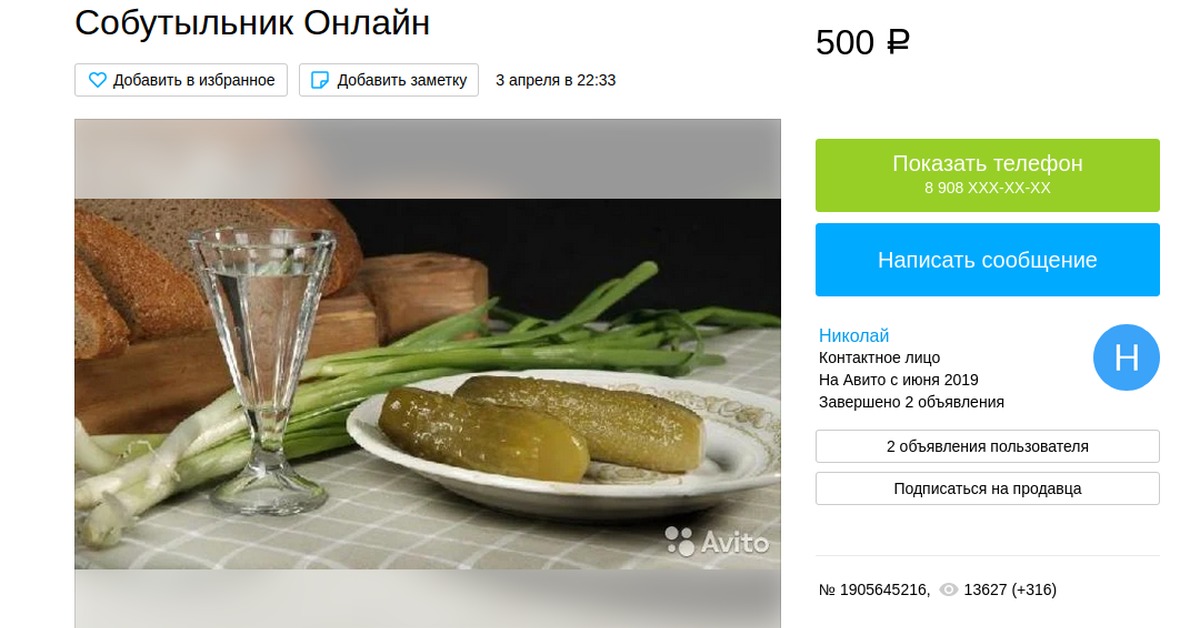Open seller profile link Николай
The image size is (1200, 628).
click(853, 336)
